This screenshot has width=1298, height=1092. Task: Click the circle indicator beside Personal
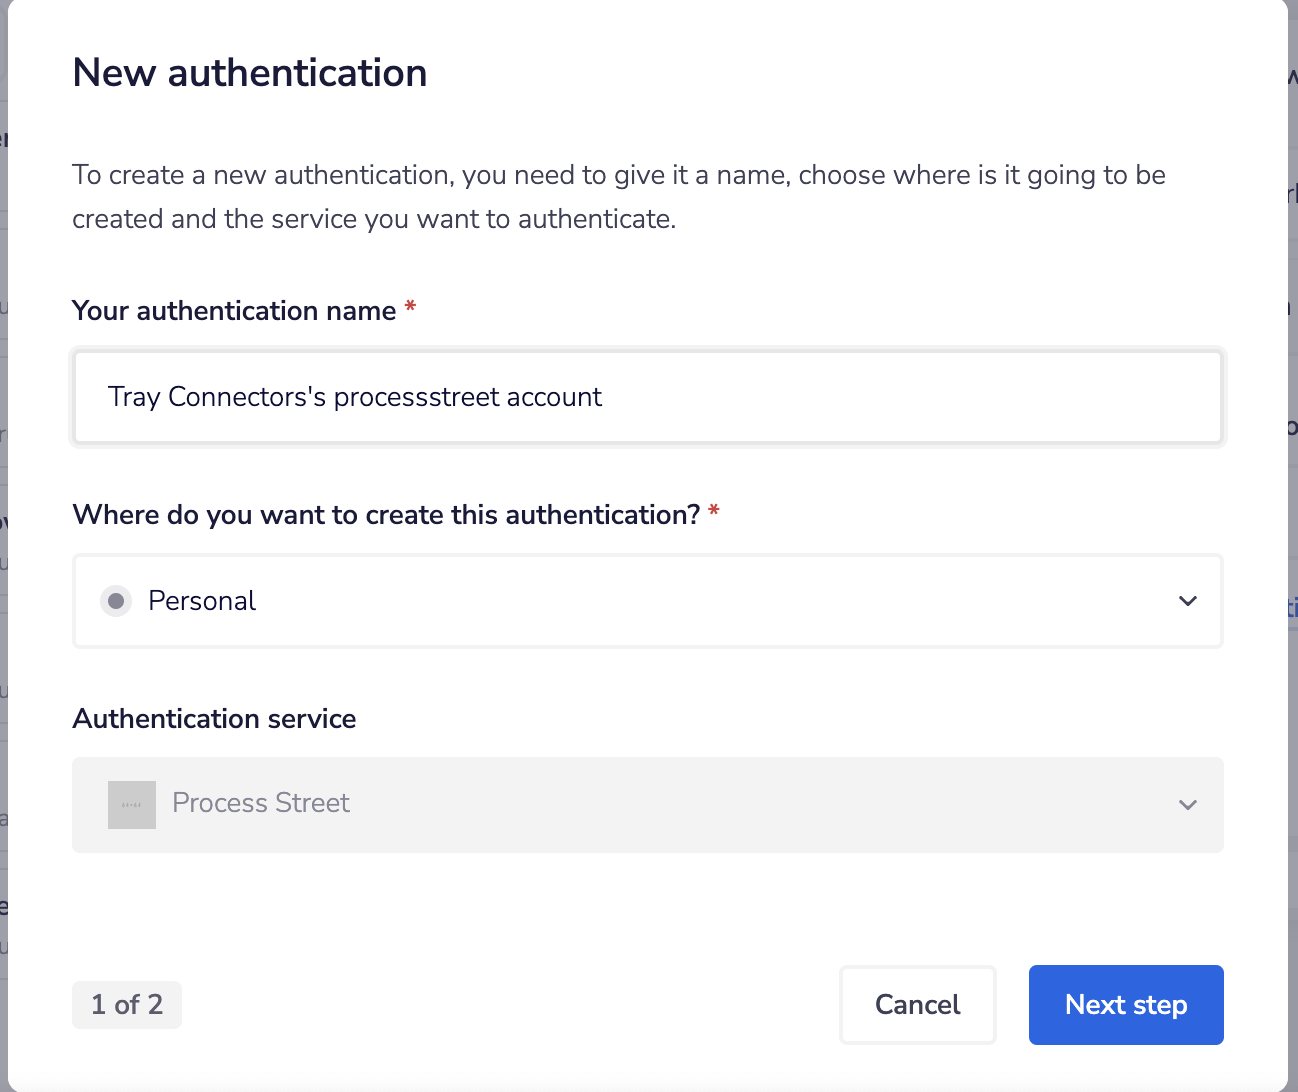pos(116,600)
